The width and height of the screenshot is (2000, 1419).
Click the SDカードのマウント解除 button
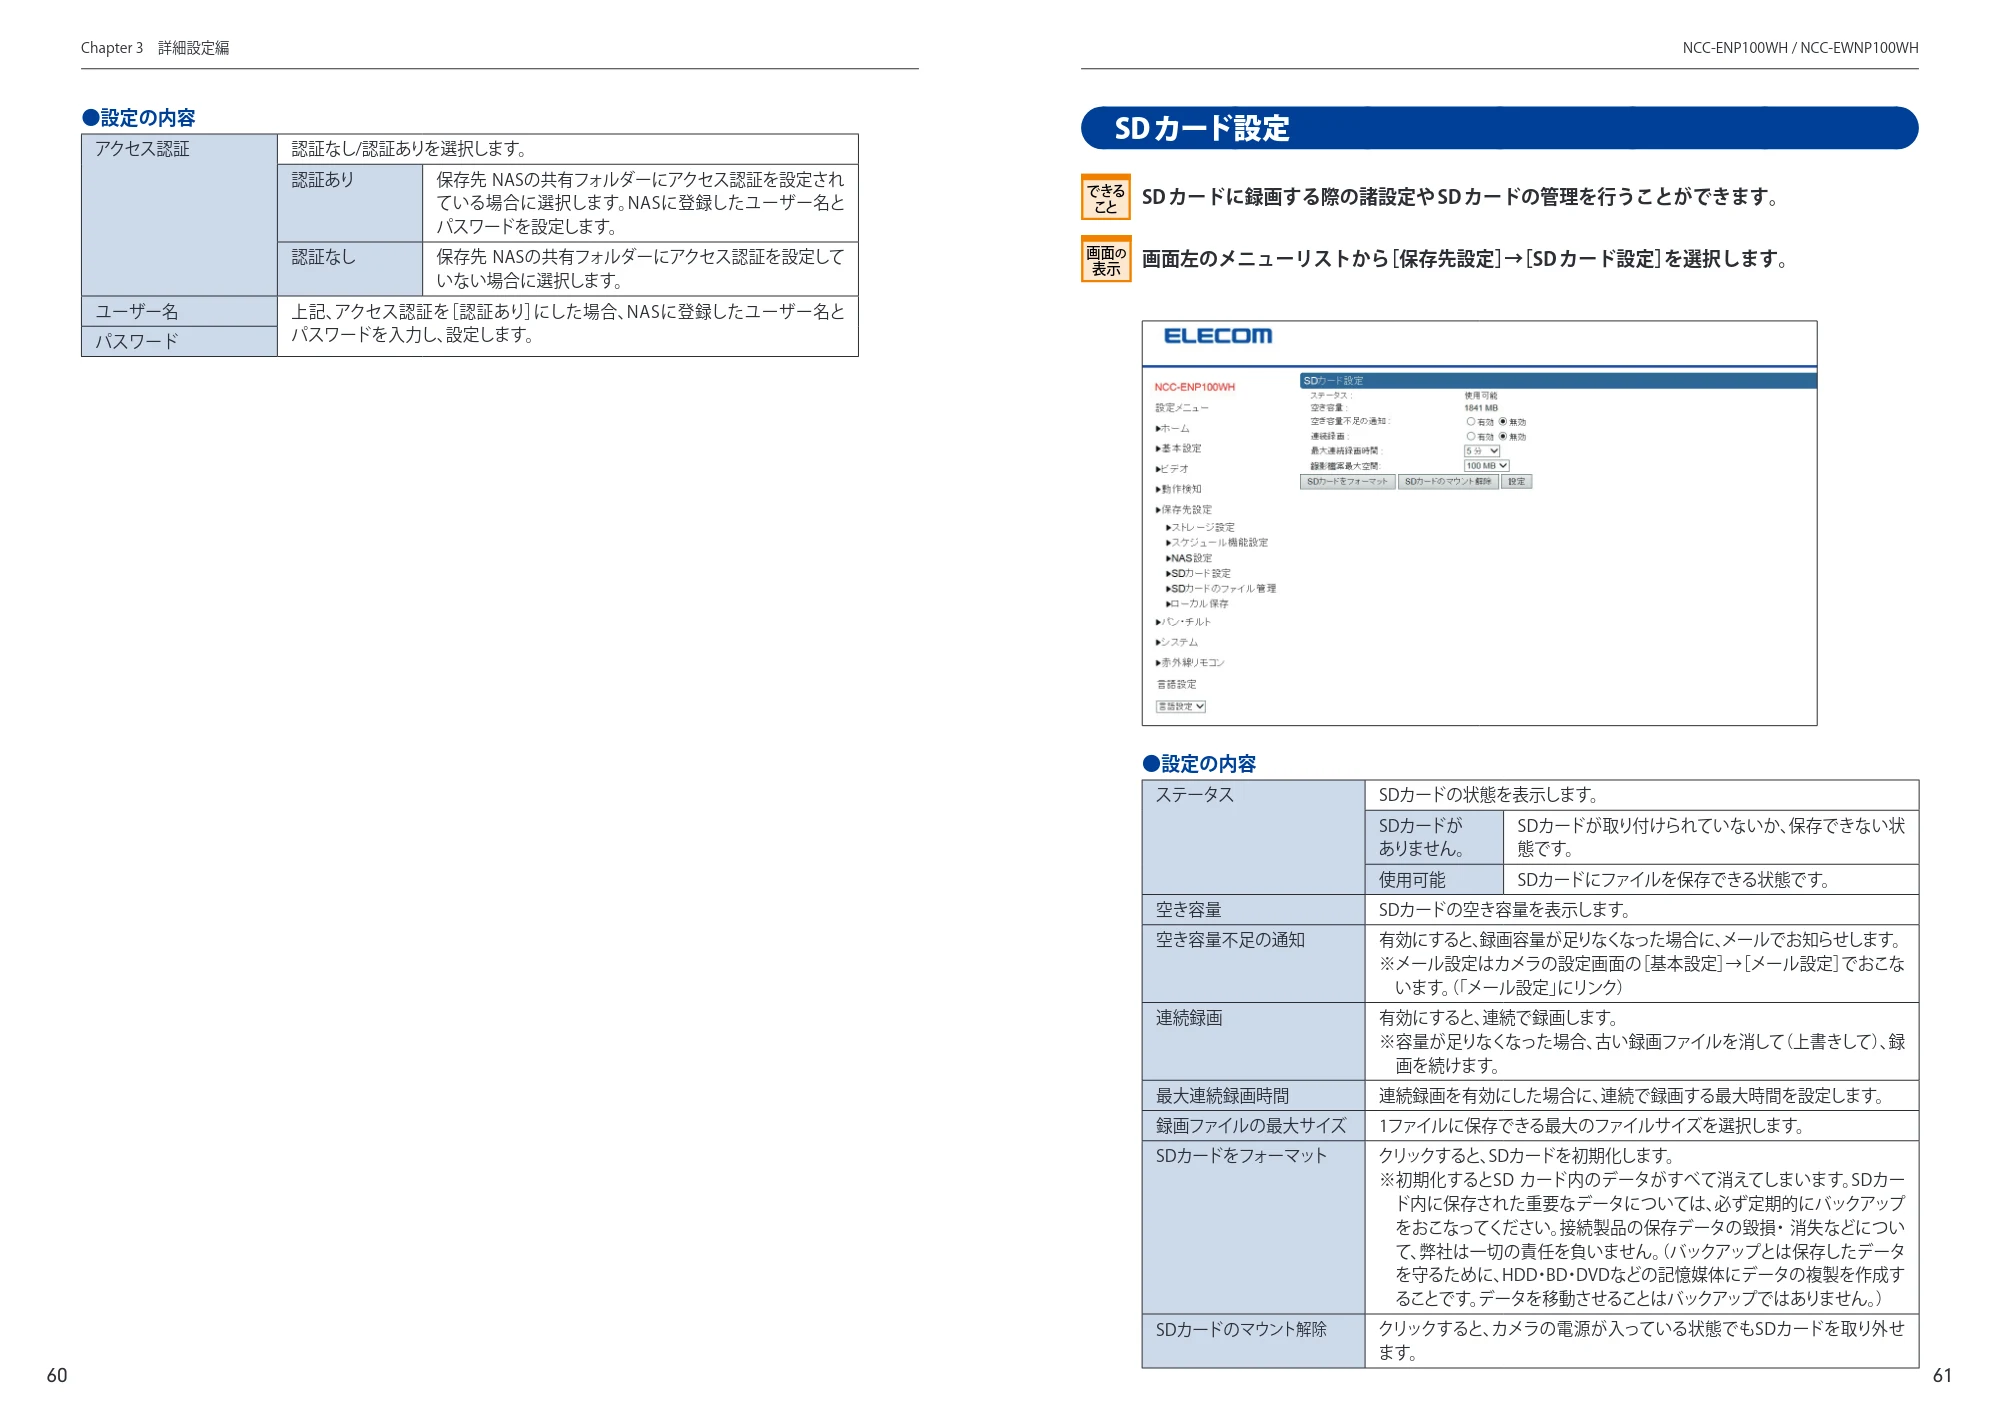pyautogui.click(x=1448, y=482)
